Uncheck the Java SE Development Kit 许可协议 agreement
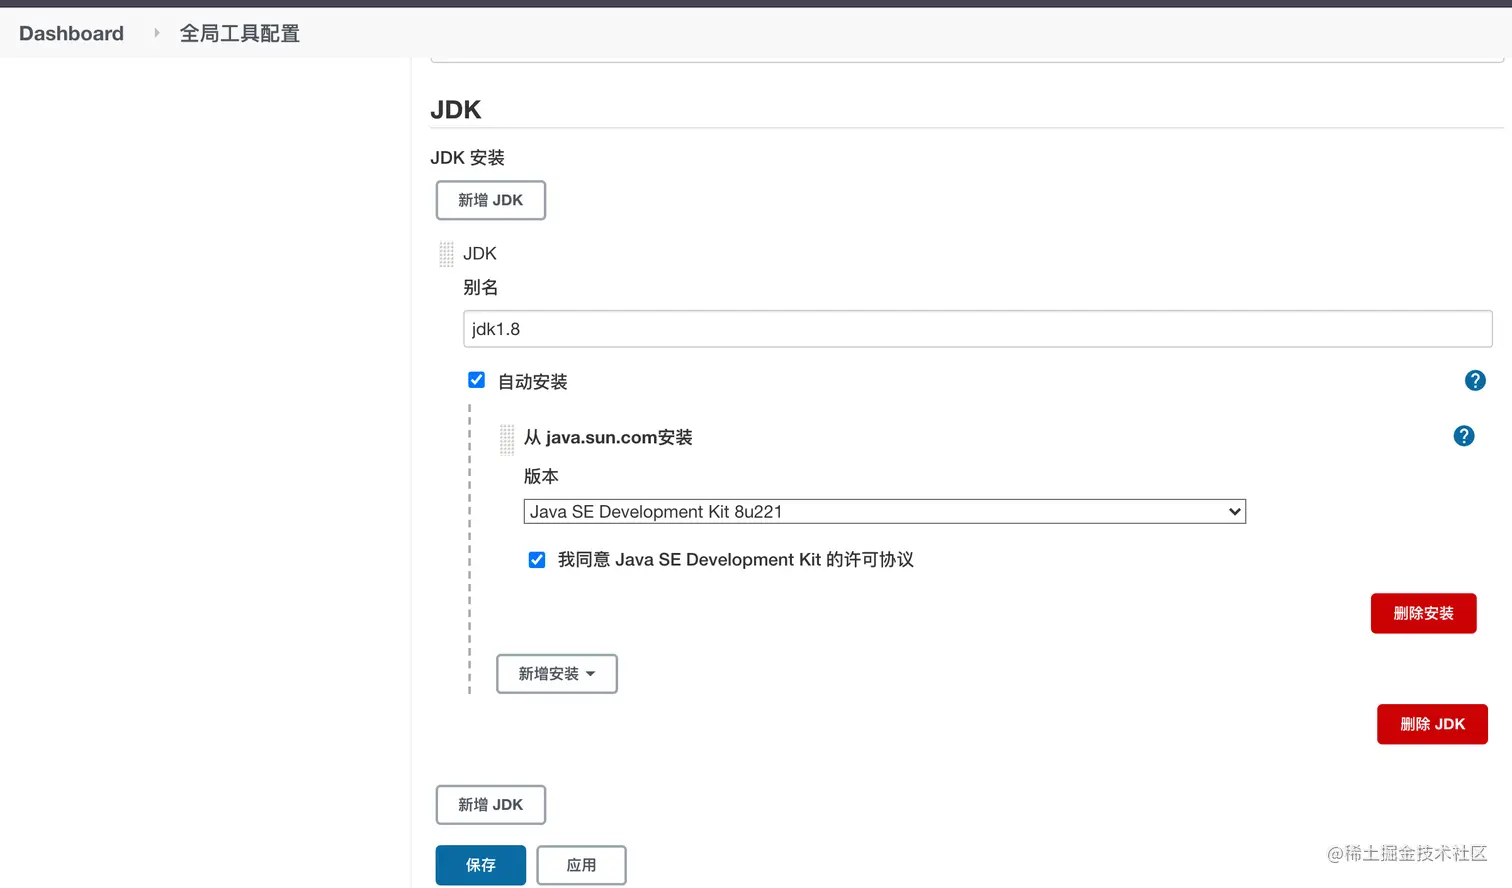 click(x=537, y=559)
